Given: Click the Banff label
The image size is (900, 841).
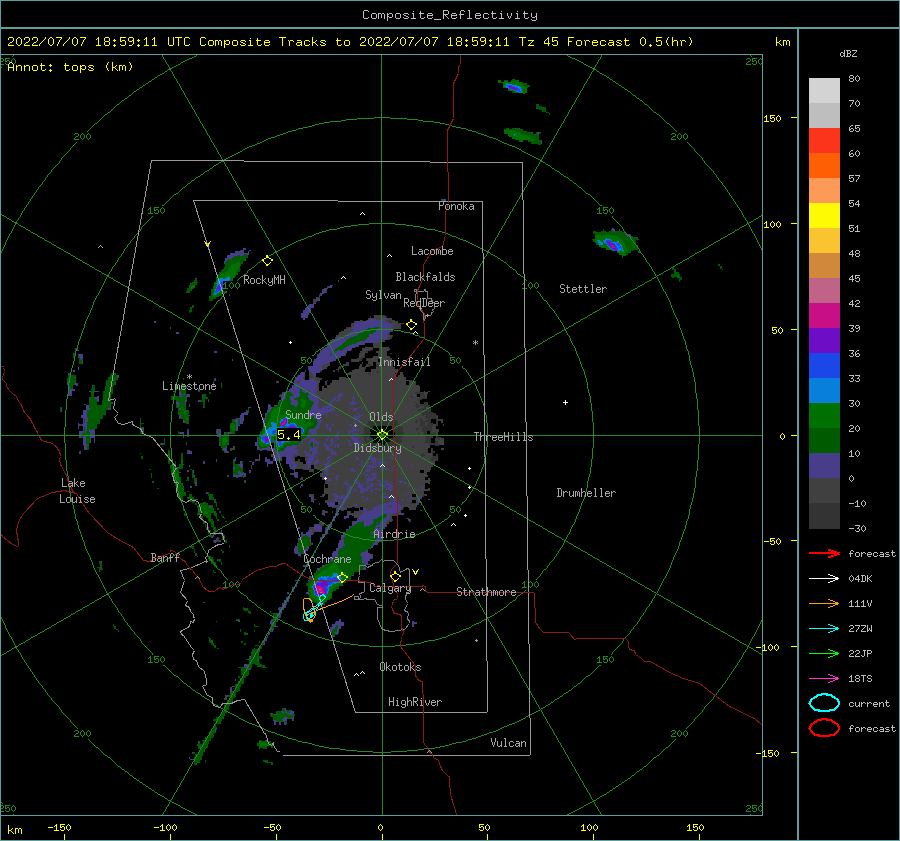Looking at the screenshot, I should tap(165, 557).
